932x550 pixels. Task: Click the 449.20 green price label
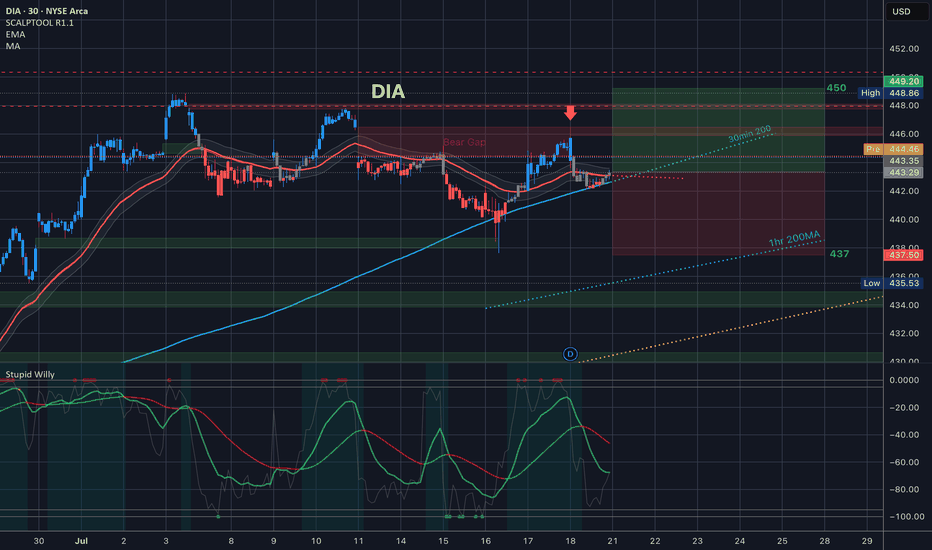pos(903,81)
